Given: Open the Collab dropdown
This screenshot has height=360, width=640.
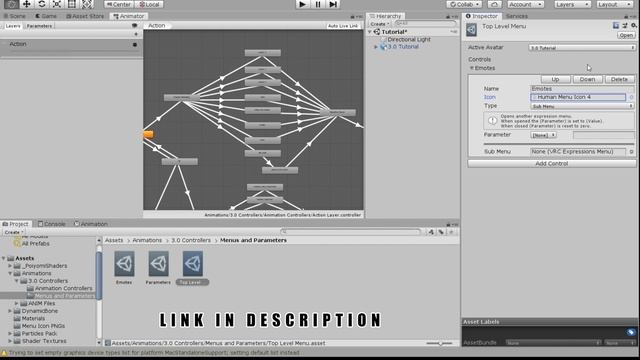Looking at the screenshot, I should click(x=464, y=4).
